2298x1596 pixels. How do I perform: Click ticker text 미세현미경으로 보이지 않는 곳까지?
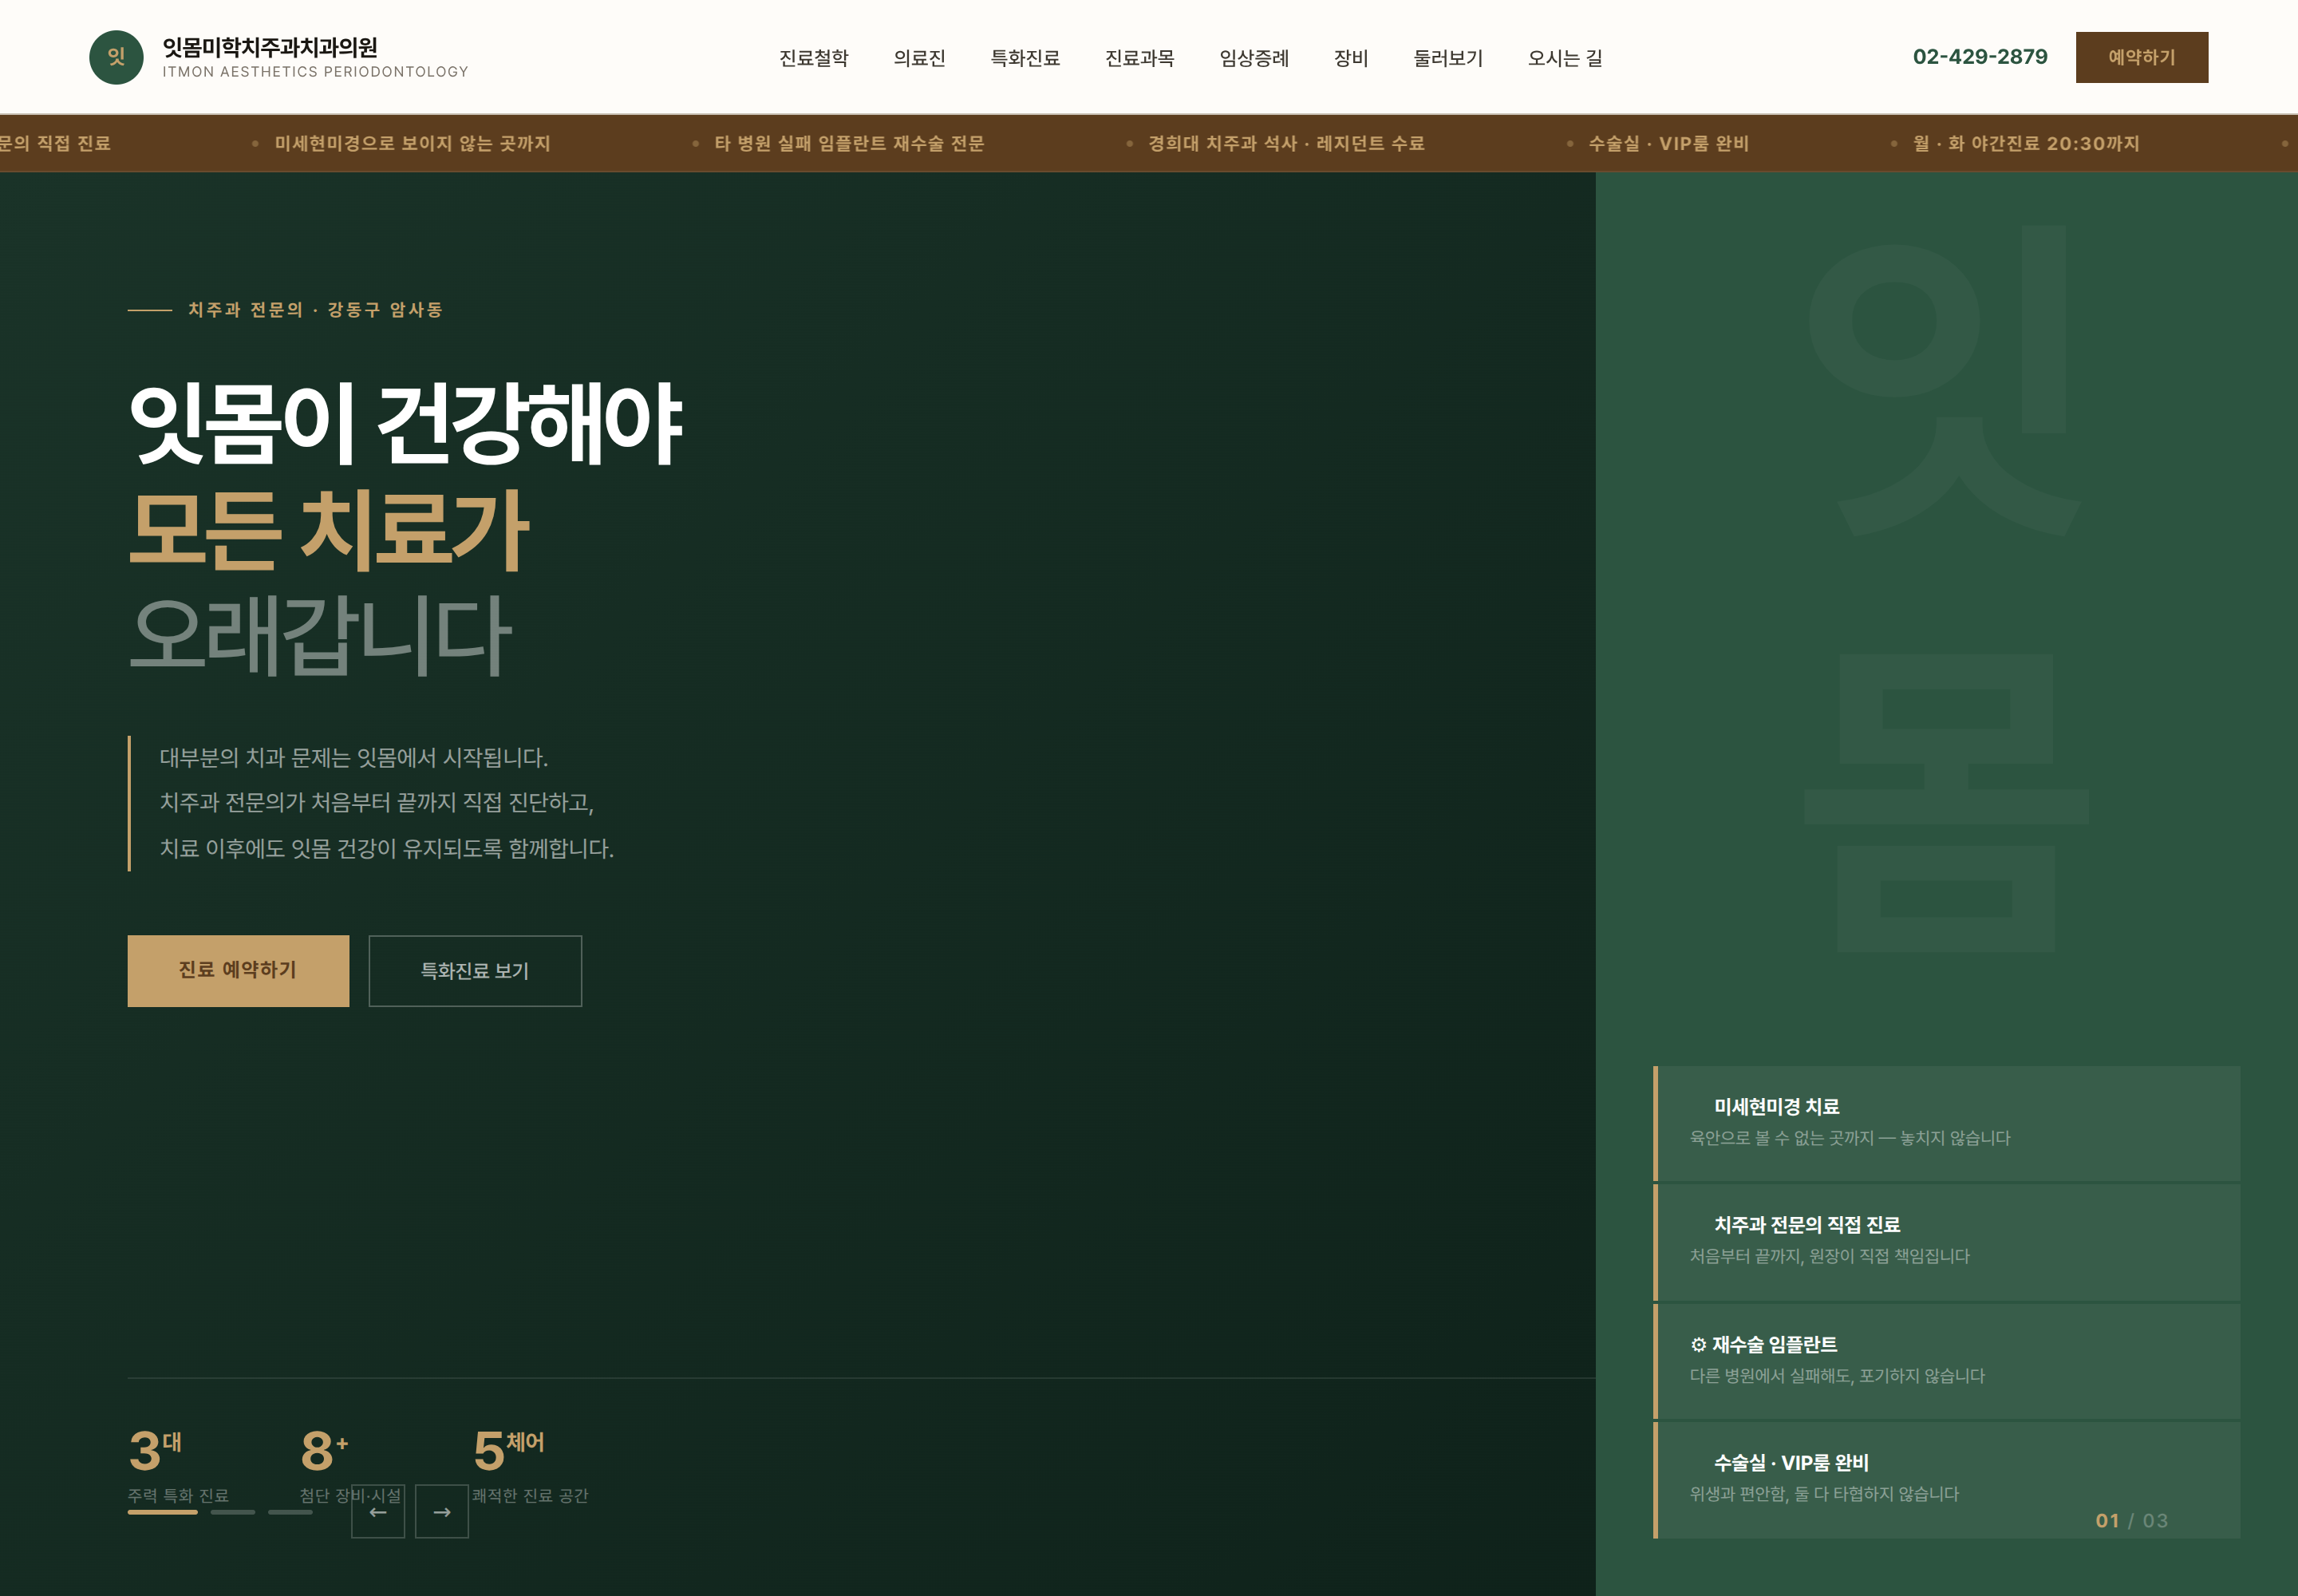click(x=413, y=143)
